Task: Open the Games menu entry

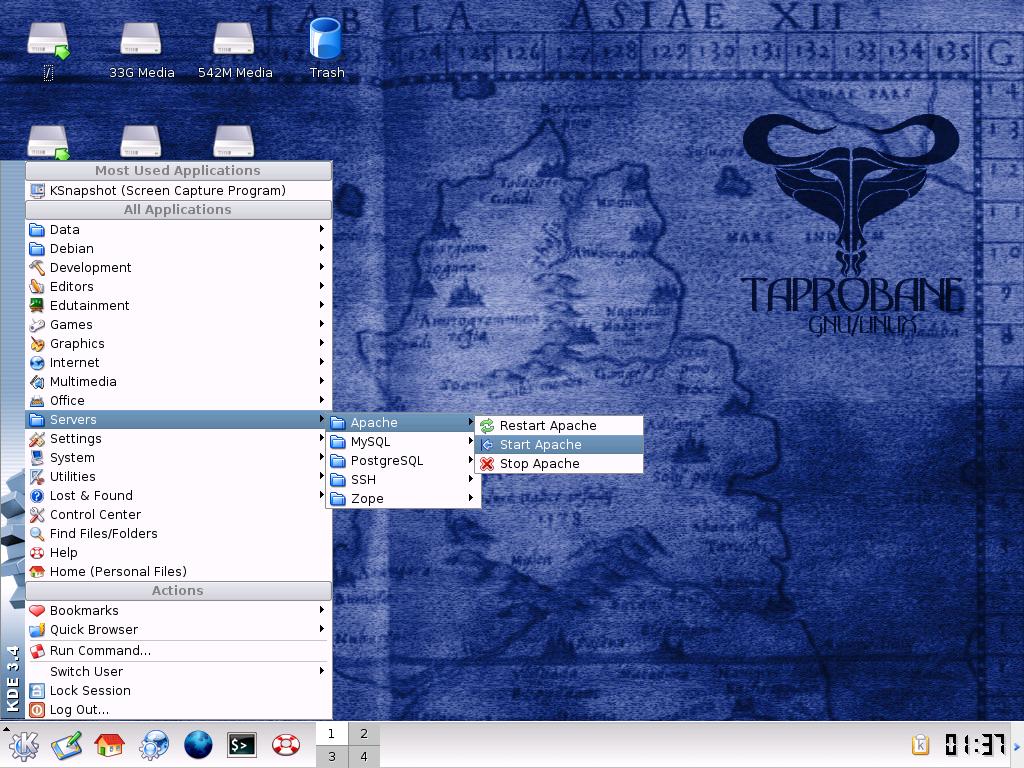Action: click(x=178, y=325)
